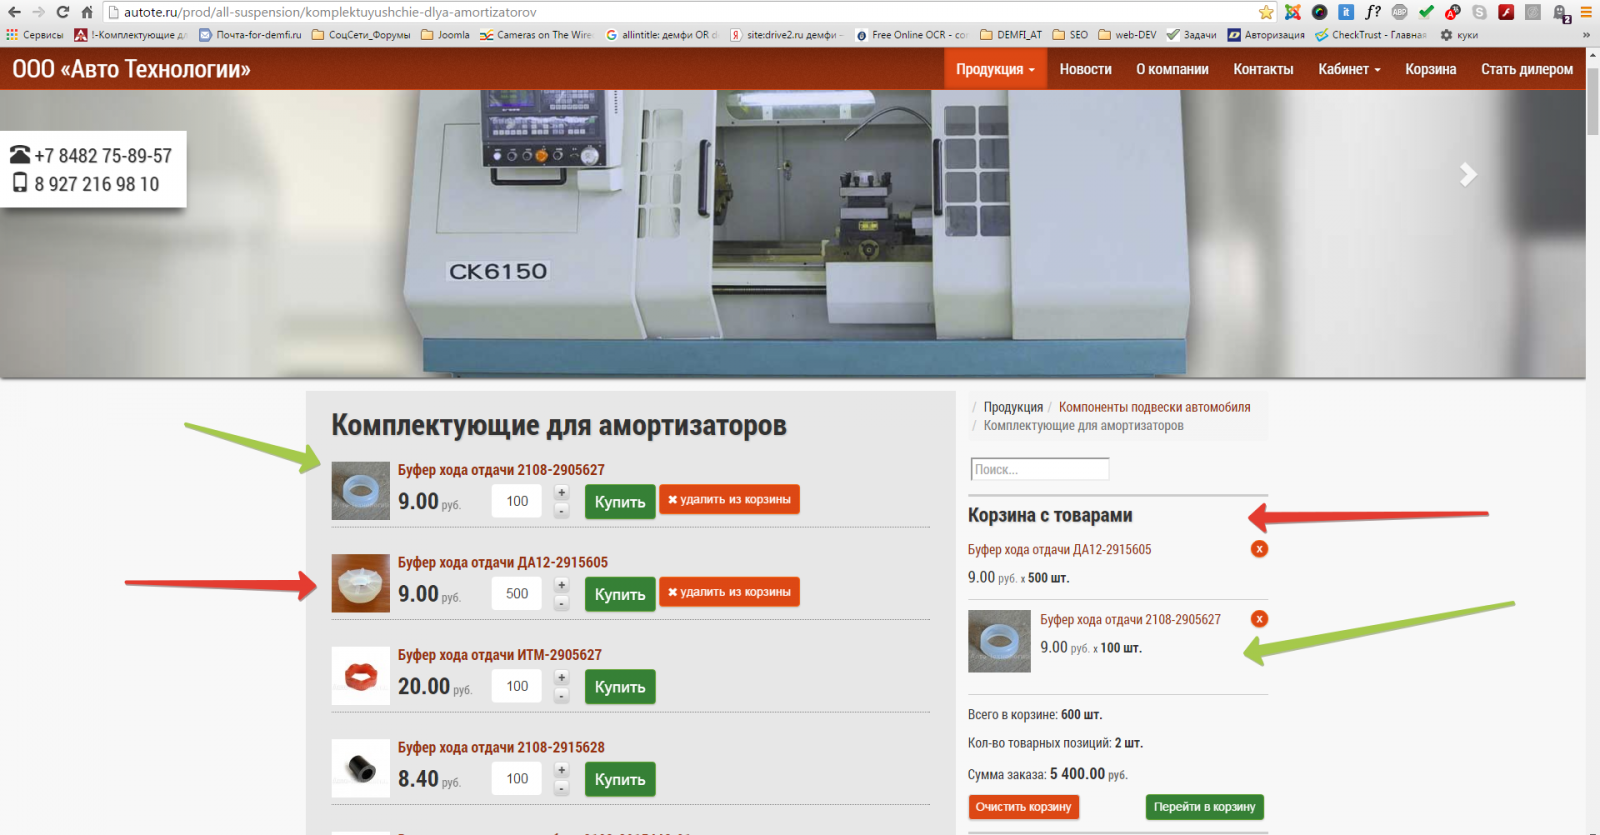Expand the Кабинет dropdown menu

click(x=1348, y=69)
